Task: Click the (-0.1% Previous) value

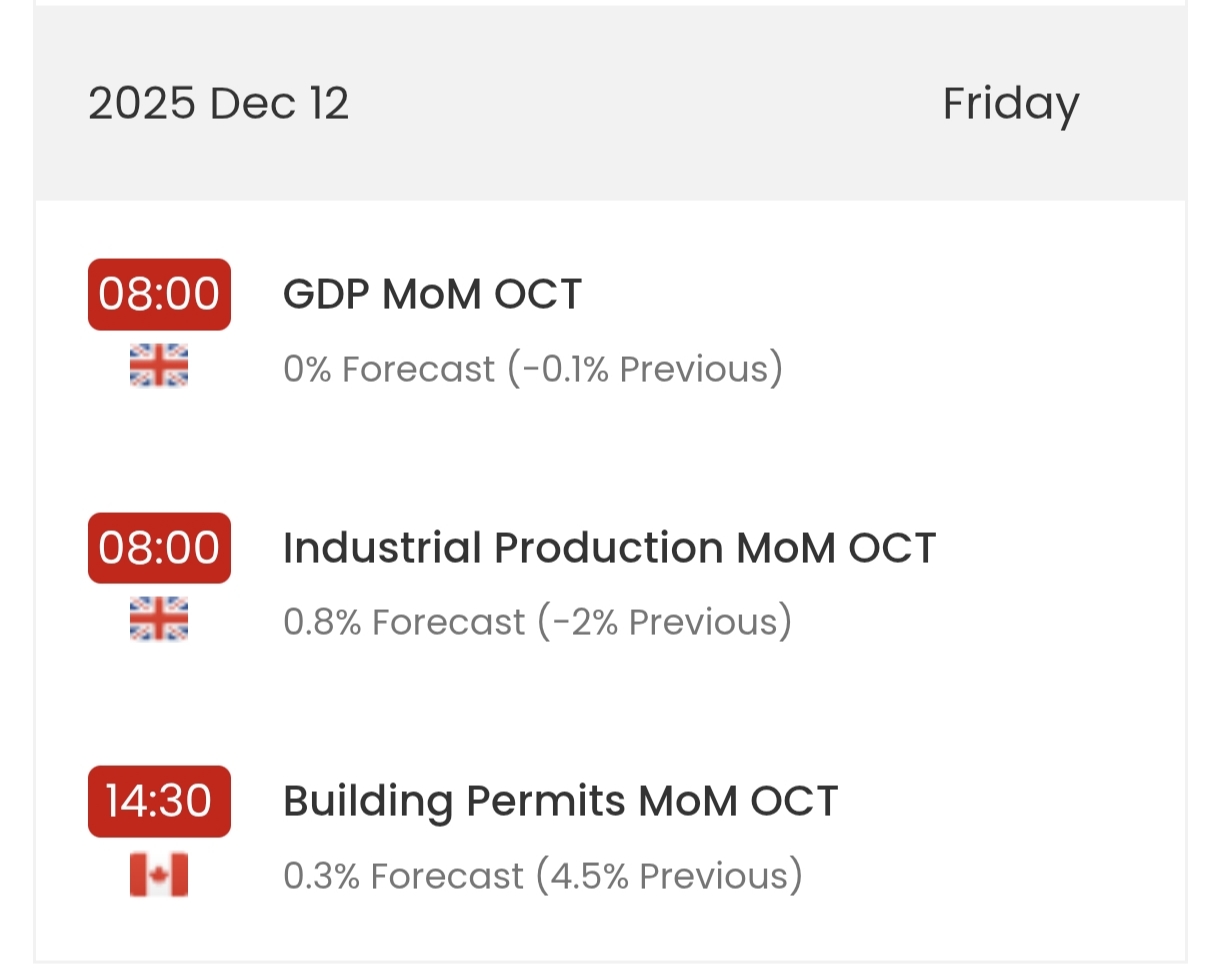Action: coord(645,369)
